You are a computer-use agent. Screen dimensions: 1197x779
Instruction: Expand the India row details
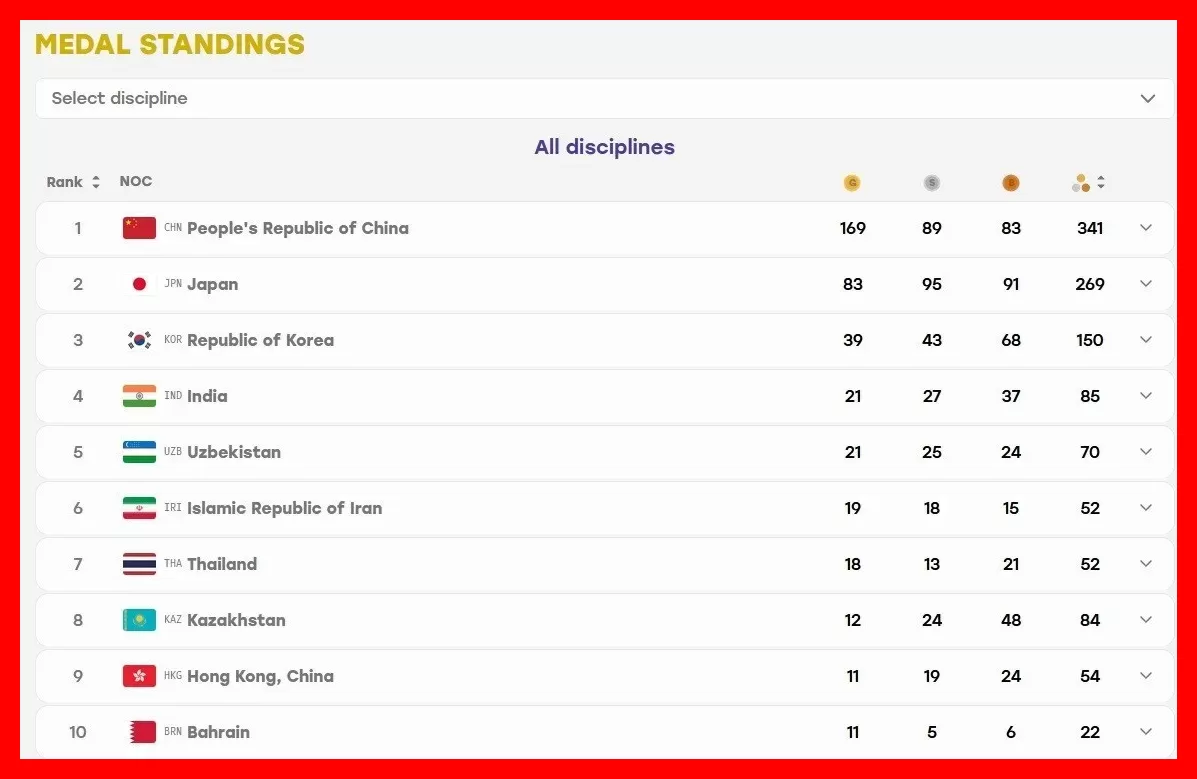[1146, 396]
